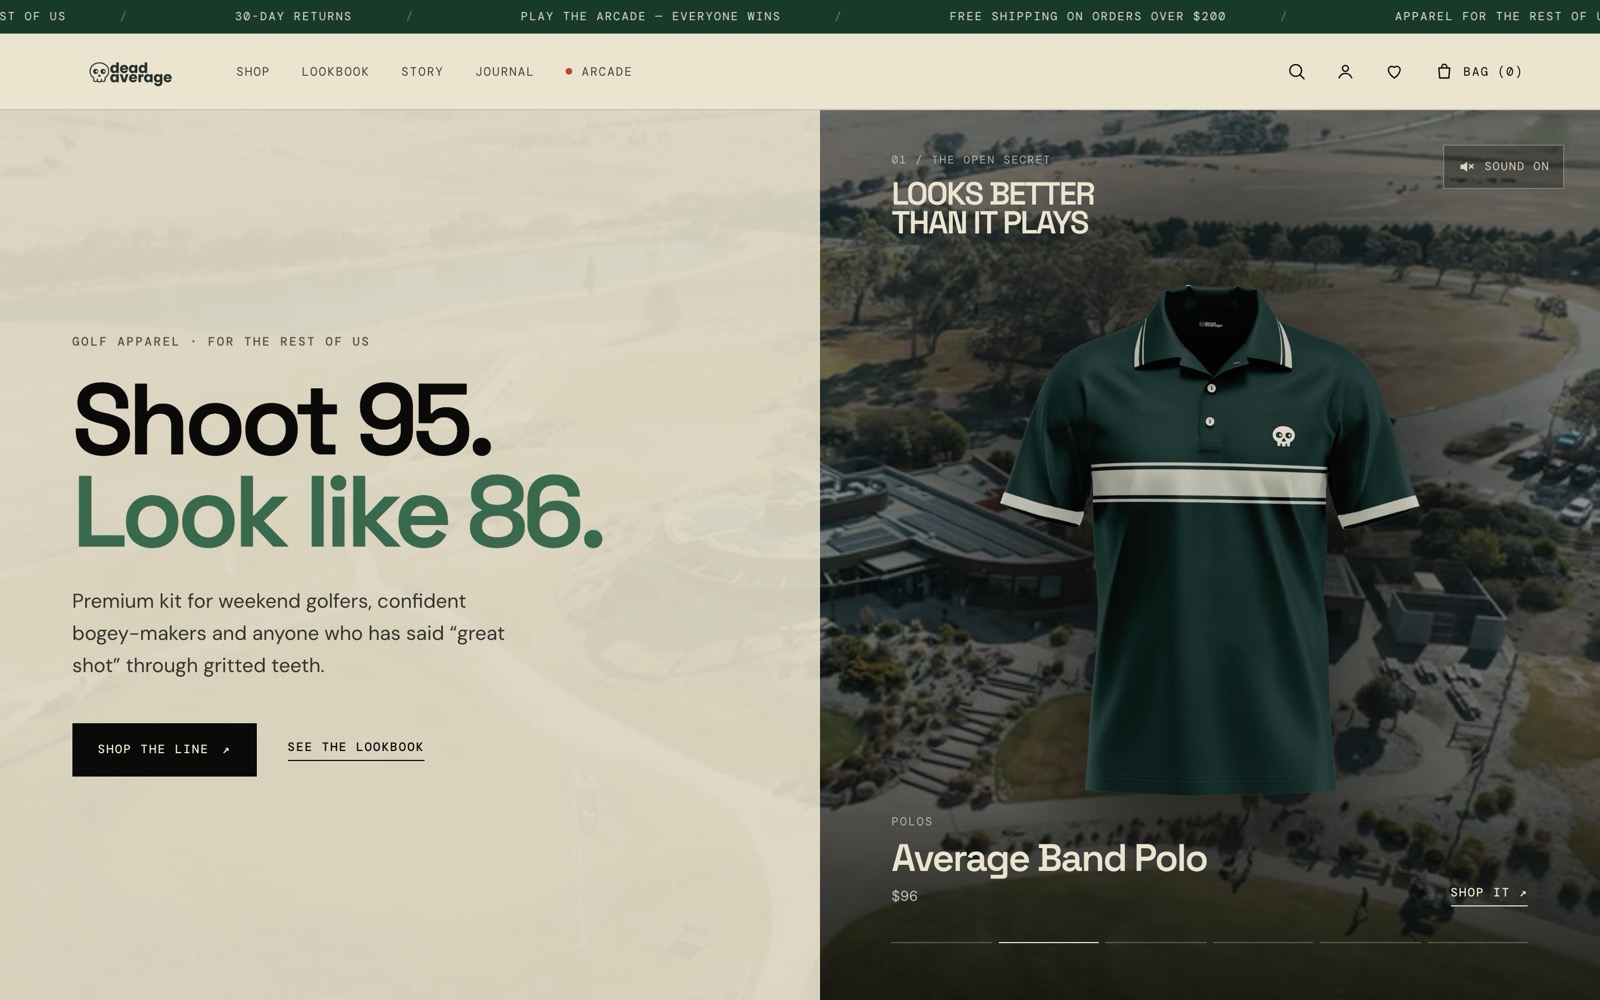
Task: Open the Story nav link
Action: pos(422,72)
